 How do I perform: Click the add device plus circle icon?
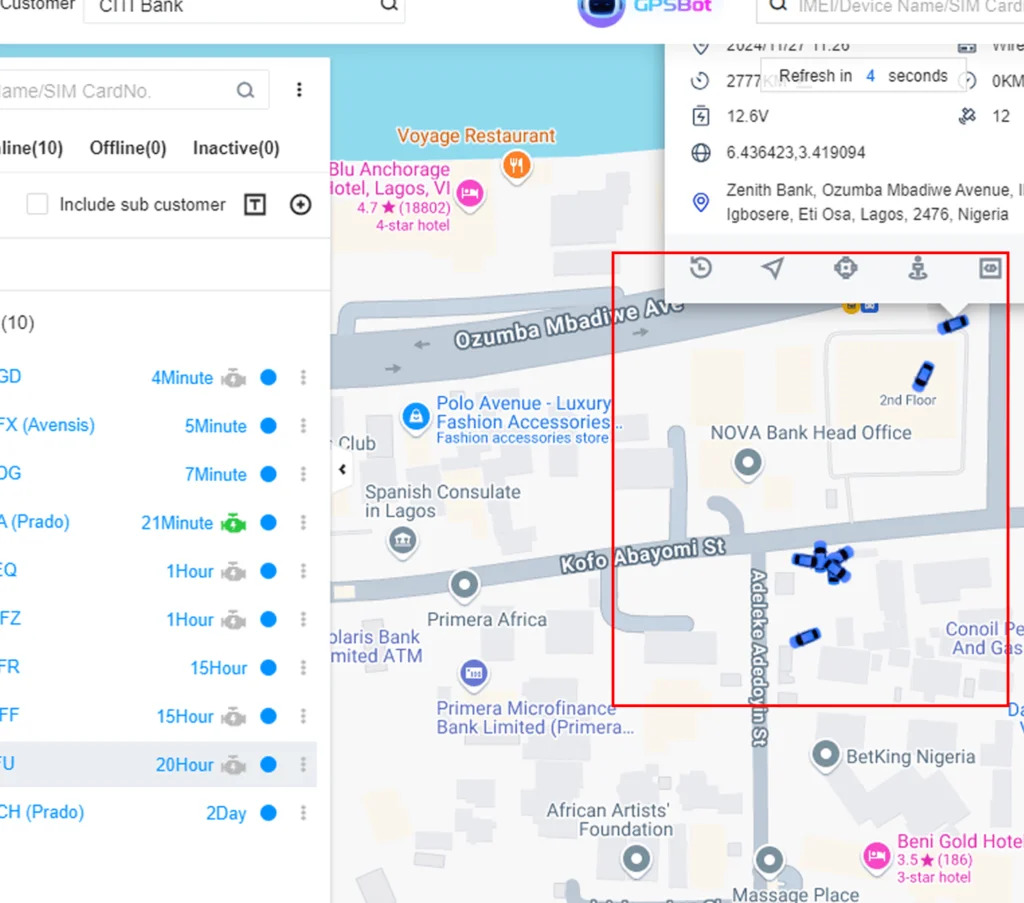[300, 205]
